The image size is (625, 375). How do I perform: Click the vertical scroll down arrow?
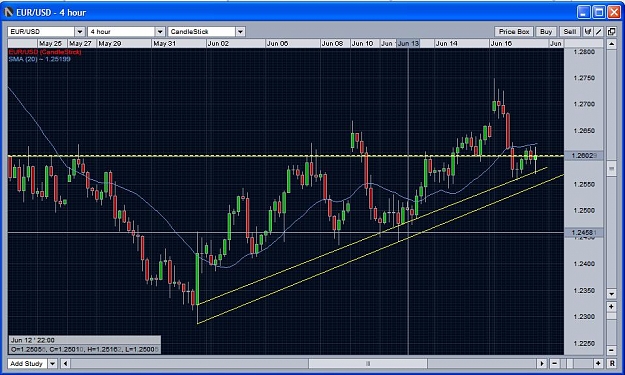[x=611, y=294]
